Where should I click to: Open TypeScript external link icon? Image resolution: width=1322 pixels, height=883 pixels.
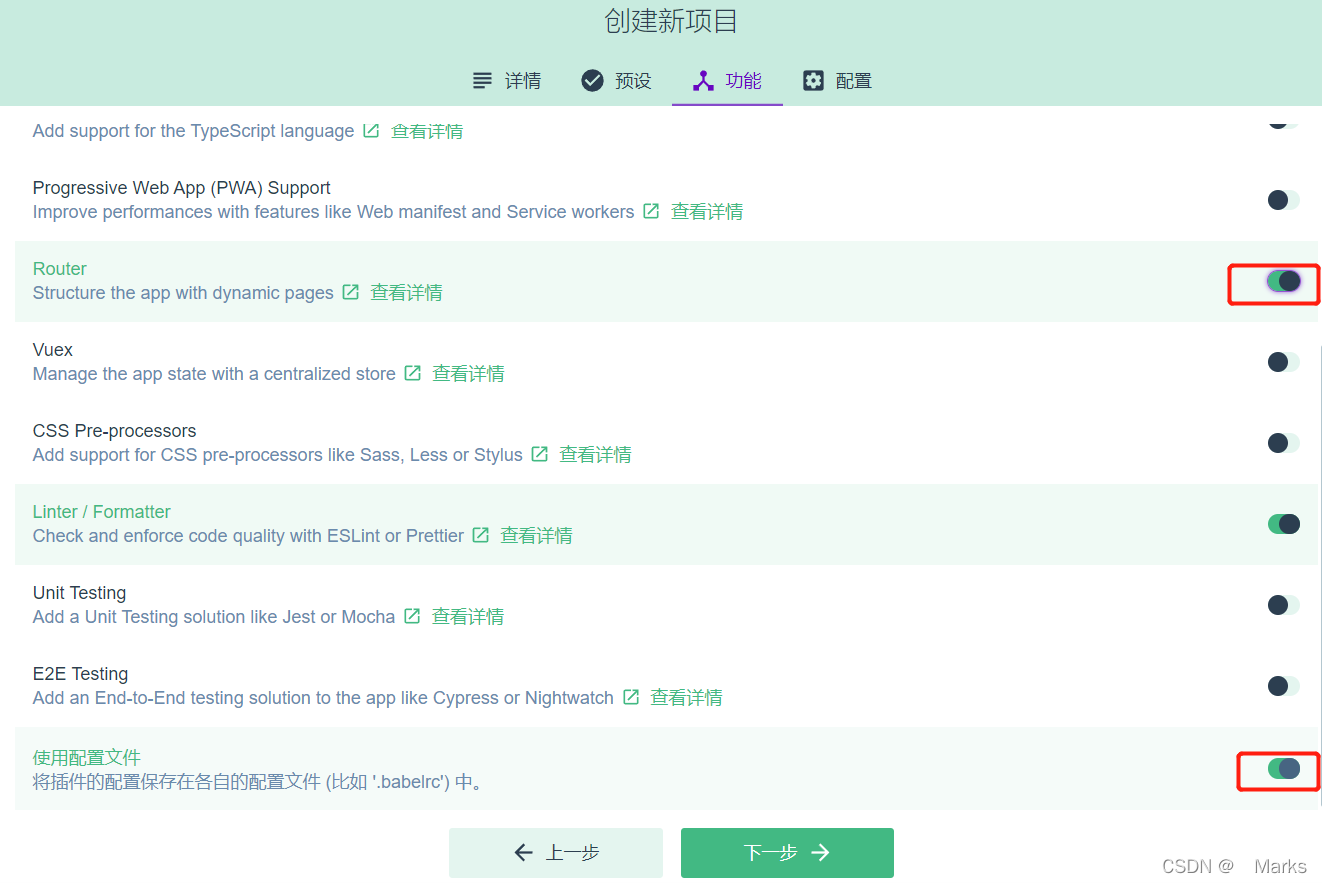(371, 131)
